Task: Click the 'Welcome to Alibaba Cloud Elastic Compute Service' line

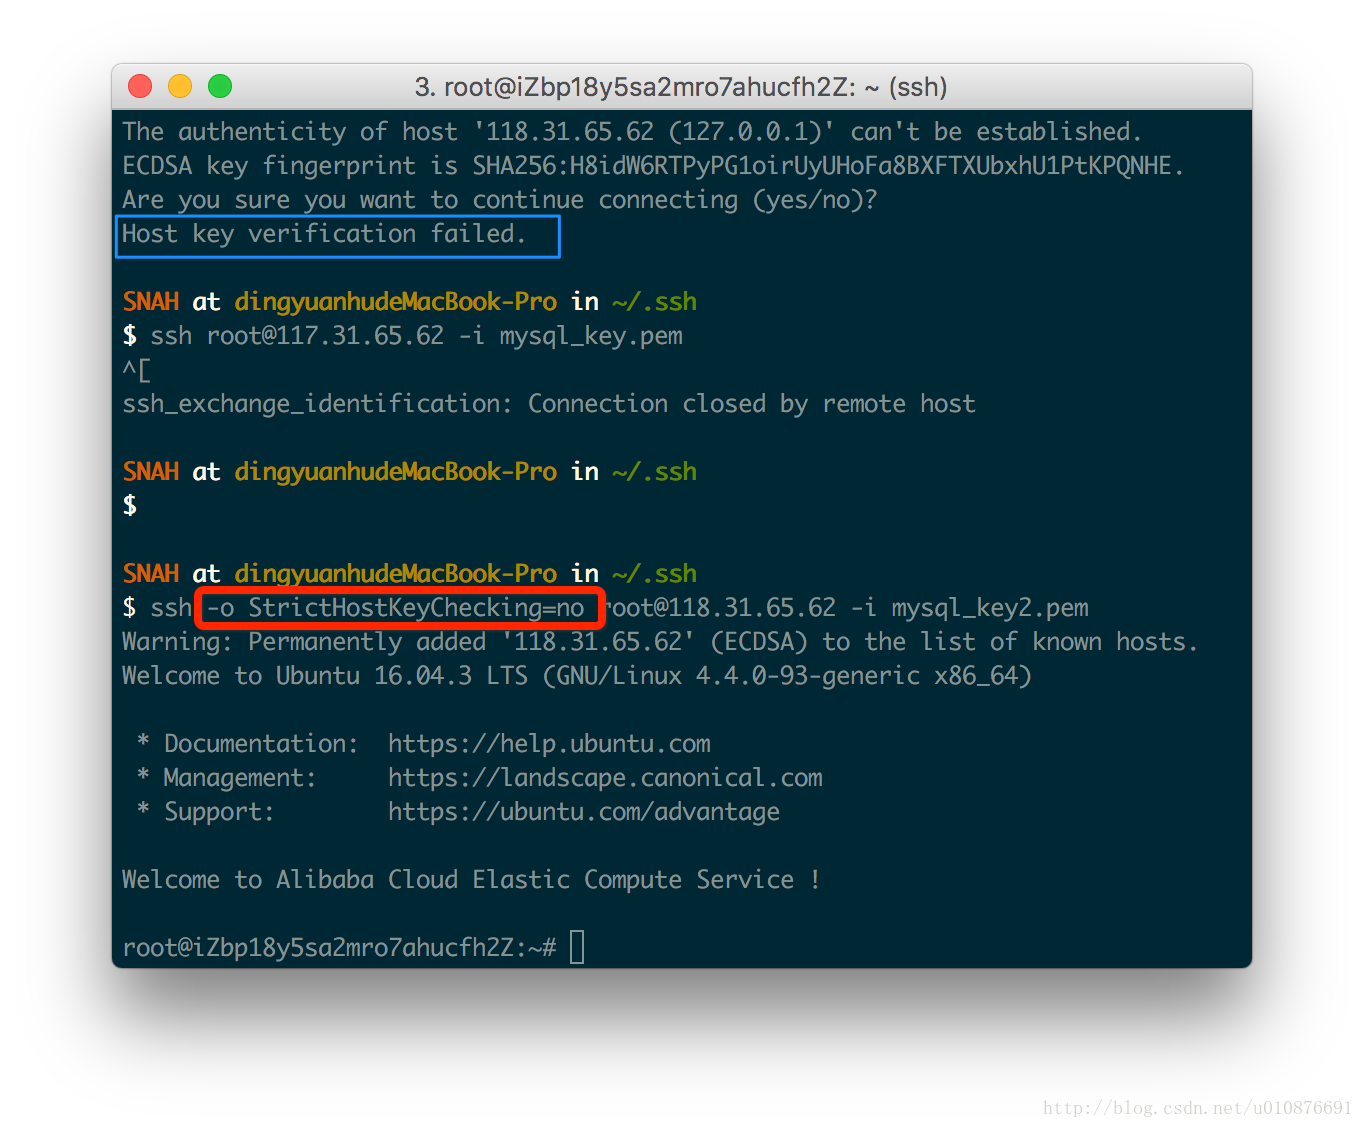Action: tap(471, 880)
